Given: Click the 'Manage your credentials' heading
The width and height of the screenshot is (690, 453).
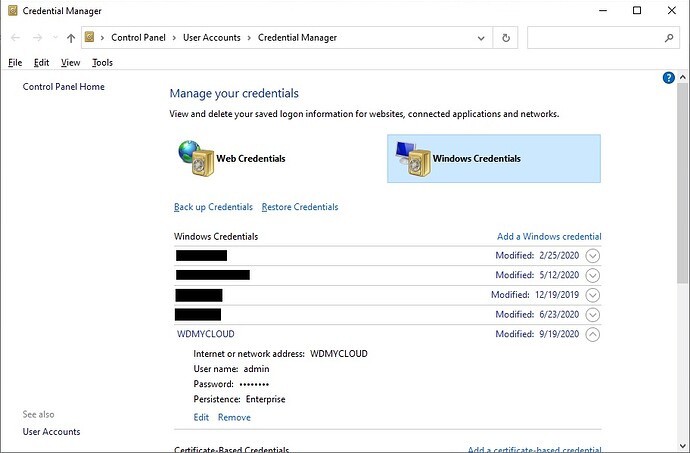Looking at the screenshot, I should point(234,93).
